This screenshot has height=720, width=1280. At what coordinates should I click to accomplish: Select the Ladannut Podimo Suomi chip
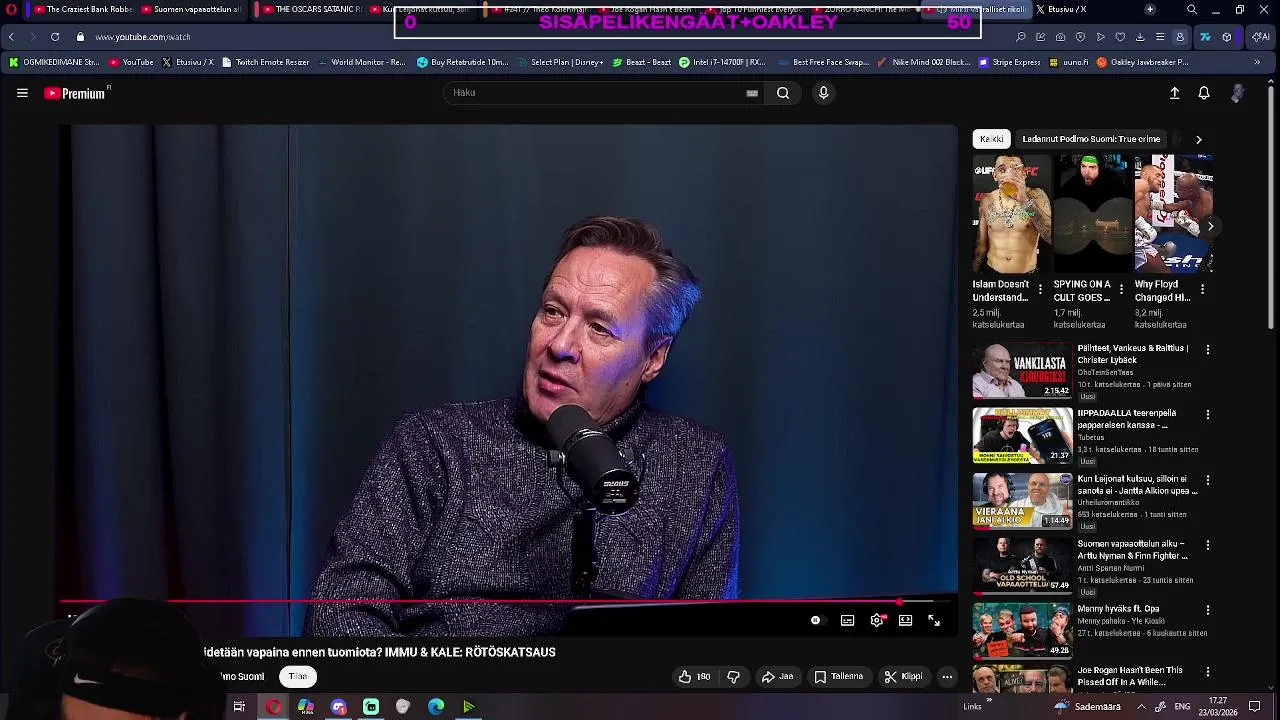click(1091, 139)
